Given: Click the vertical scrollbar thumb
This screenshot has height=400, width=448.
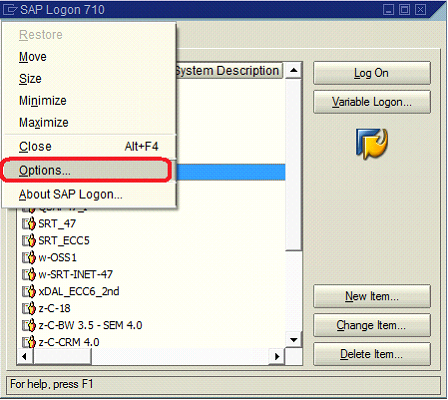Looking at the screenshot, I should pos(294,165).
